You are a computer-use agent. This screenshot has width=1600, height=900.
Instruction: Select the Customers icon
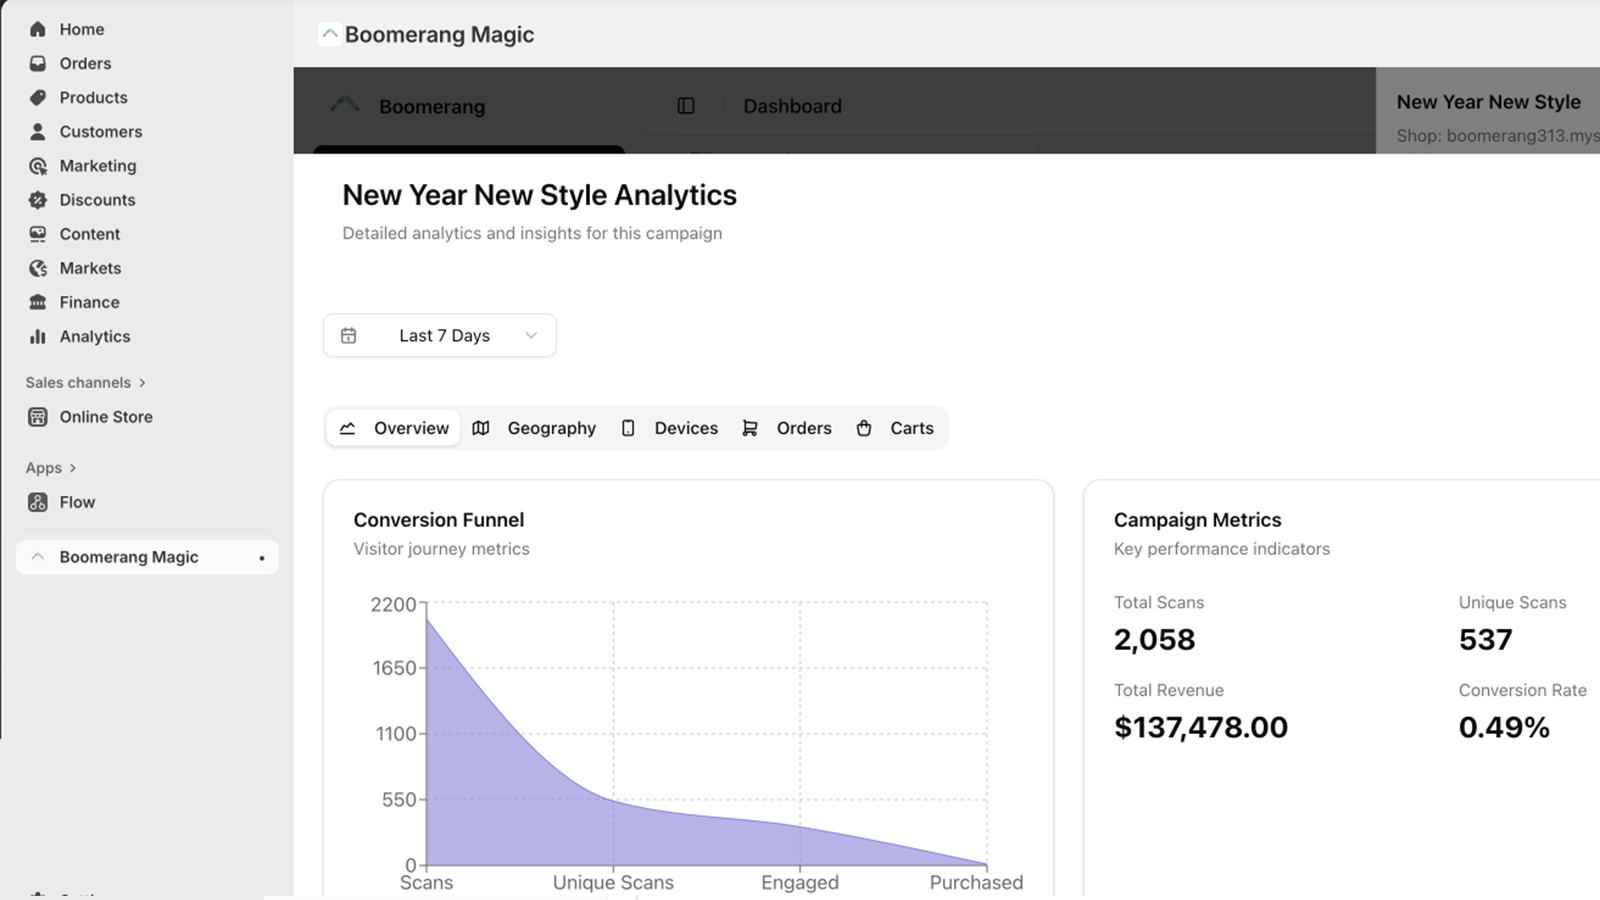click(37, 131)
